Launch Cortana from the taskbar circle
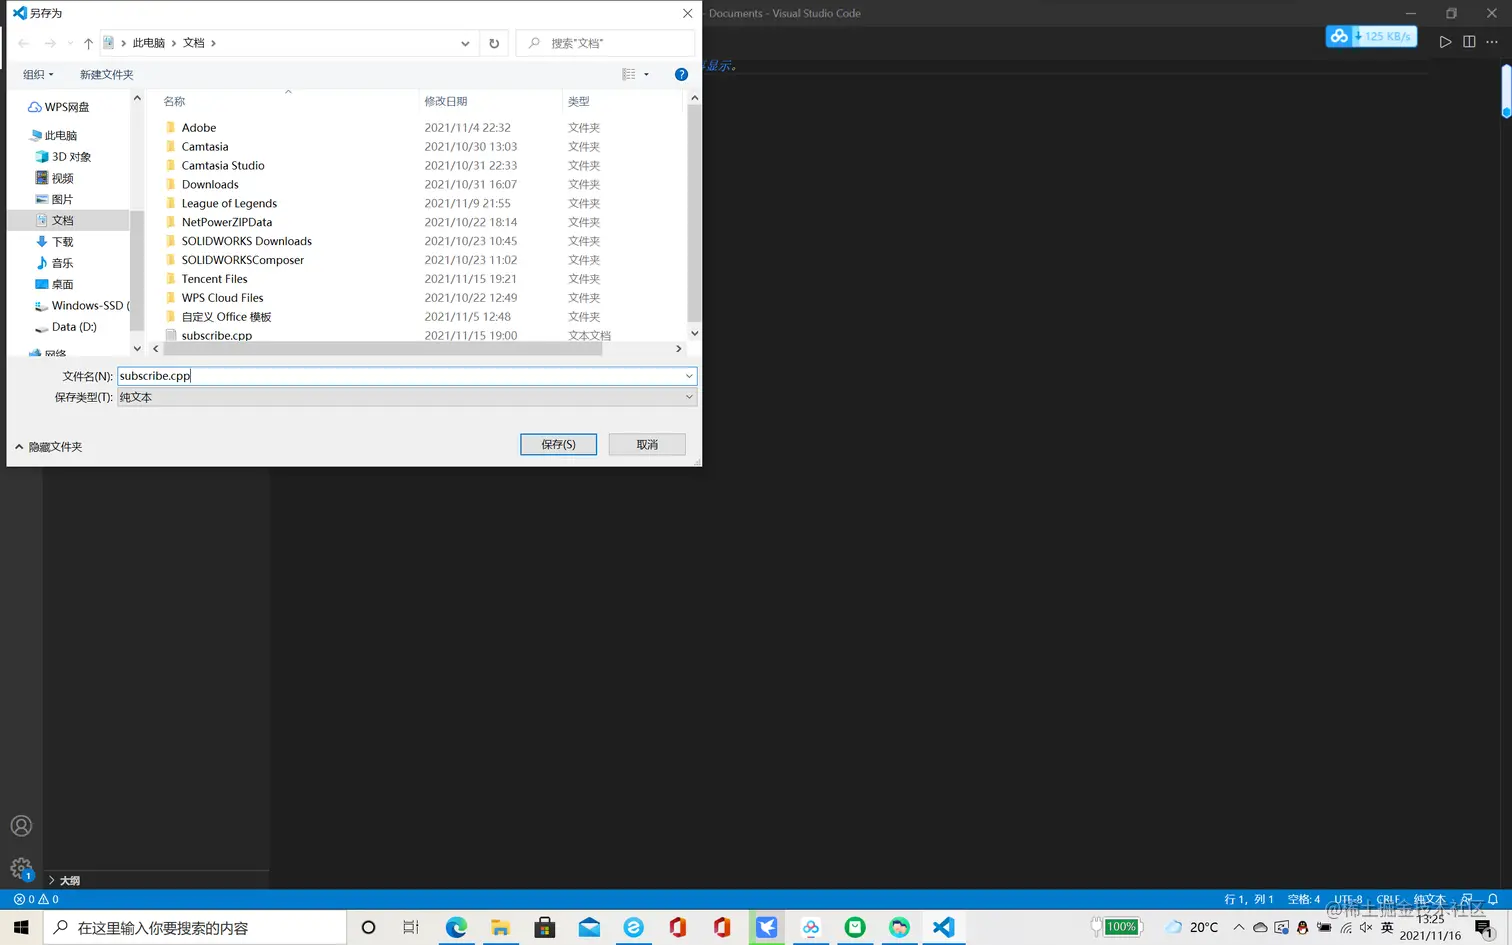Viewport: 1512px width, 945px height. (x=368, y=928)
